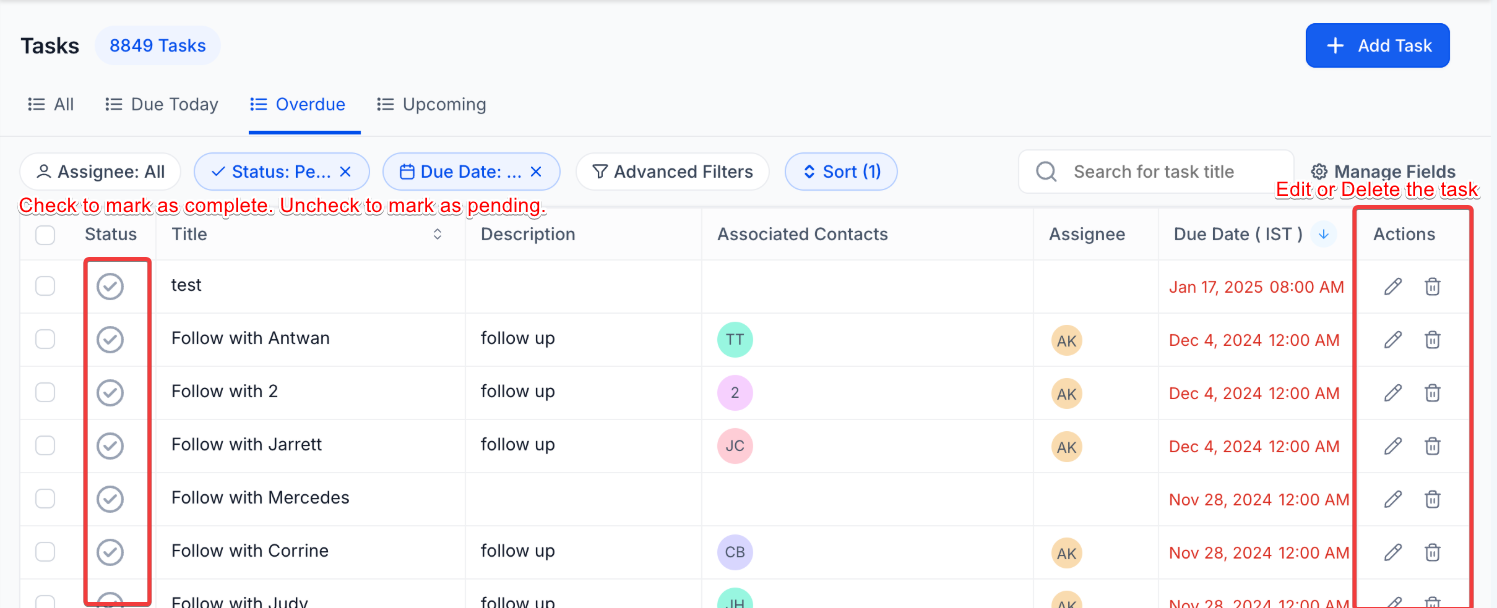
Task: Delete the 'Follow with Corrine' task
Action: click(1432, 552)
